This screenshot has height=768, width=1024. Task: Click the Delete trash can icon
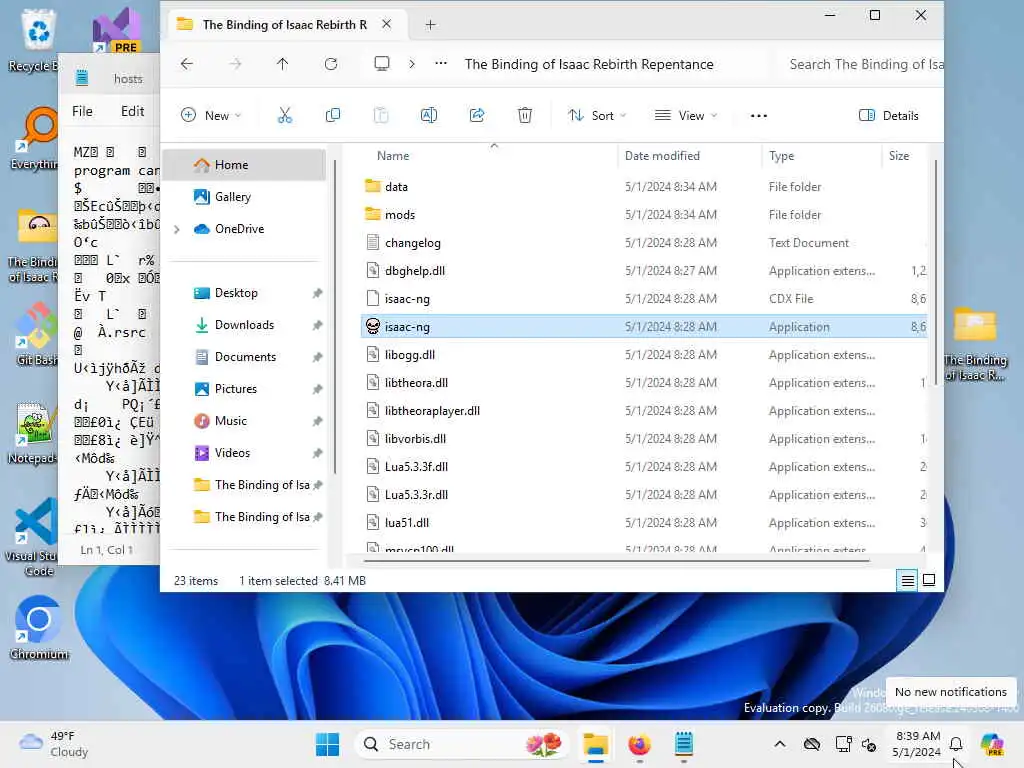pyautogui.click(x=524, y=116)
